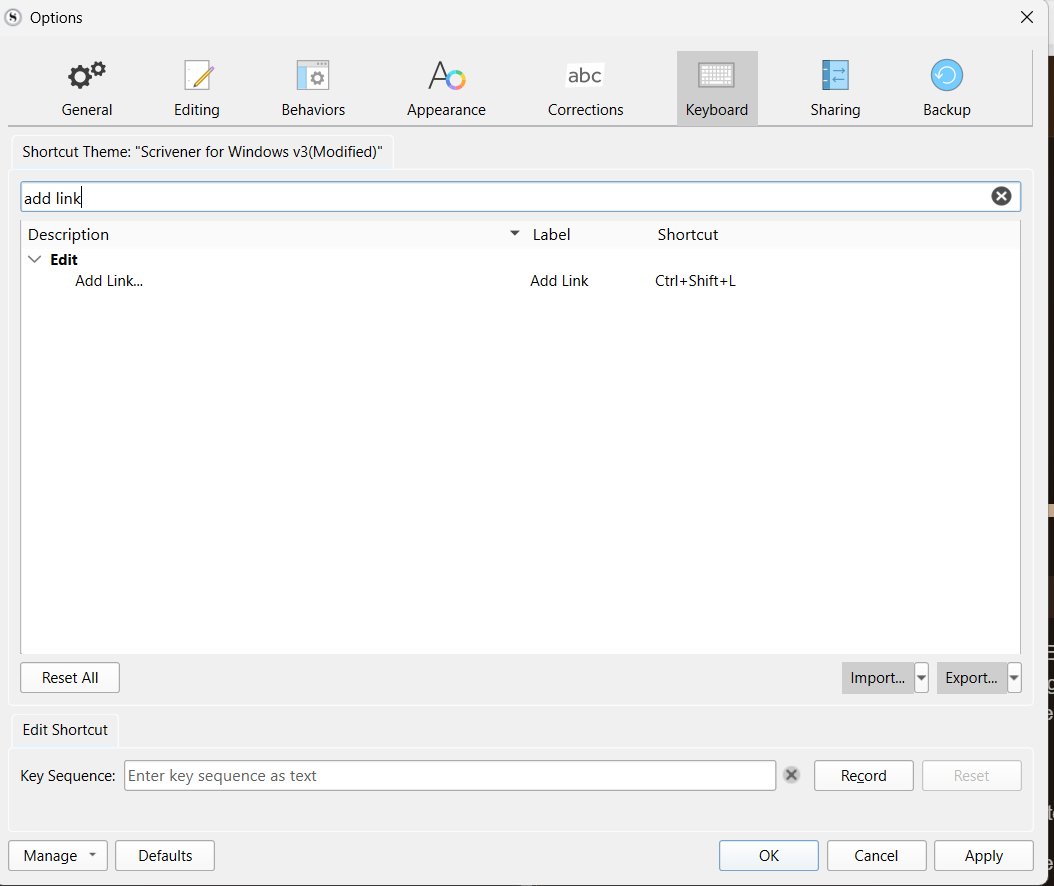Select the Sharing options icon
The width and height of the screenshot is (1054, 886).
835,77
